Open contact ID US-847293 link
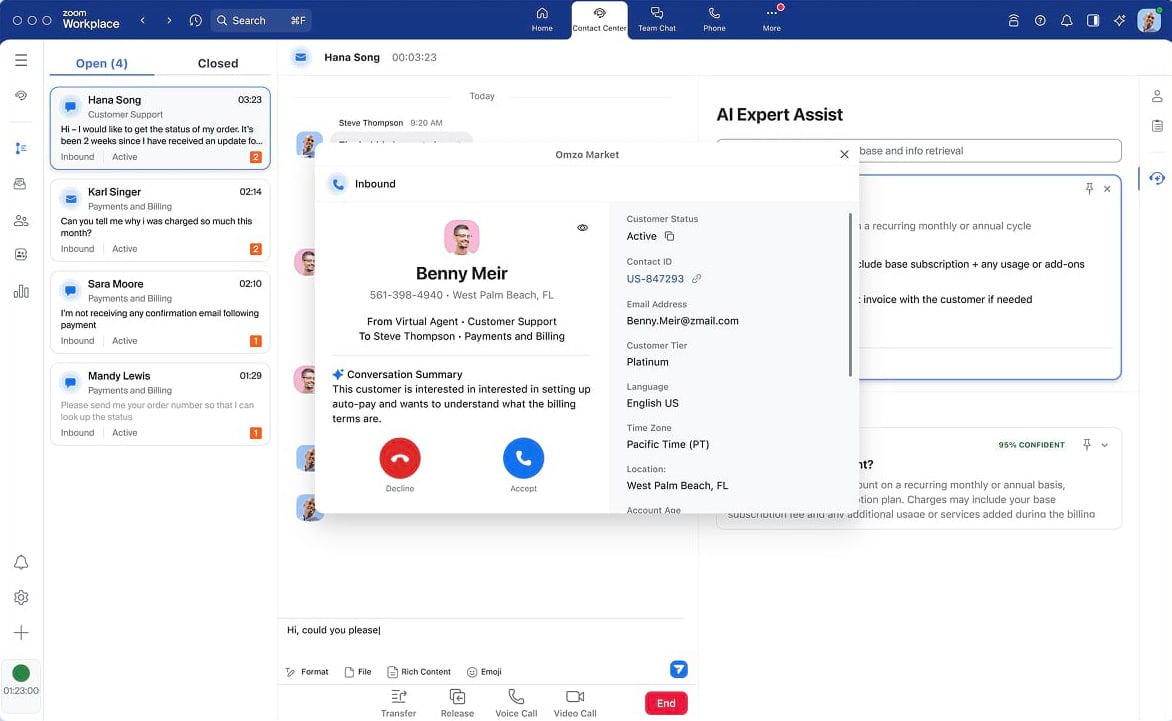Screen dimensions: 1172x721 [x=696, y=279]
